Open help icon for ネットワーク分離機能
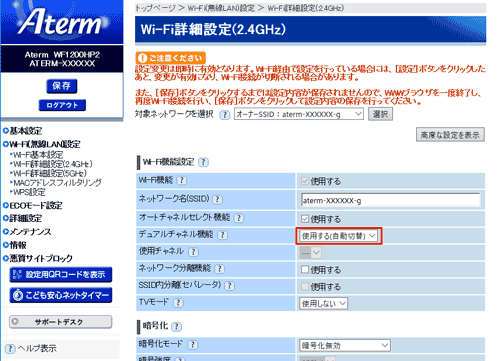 (219, 269)
